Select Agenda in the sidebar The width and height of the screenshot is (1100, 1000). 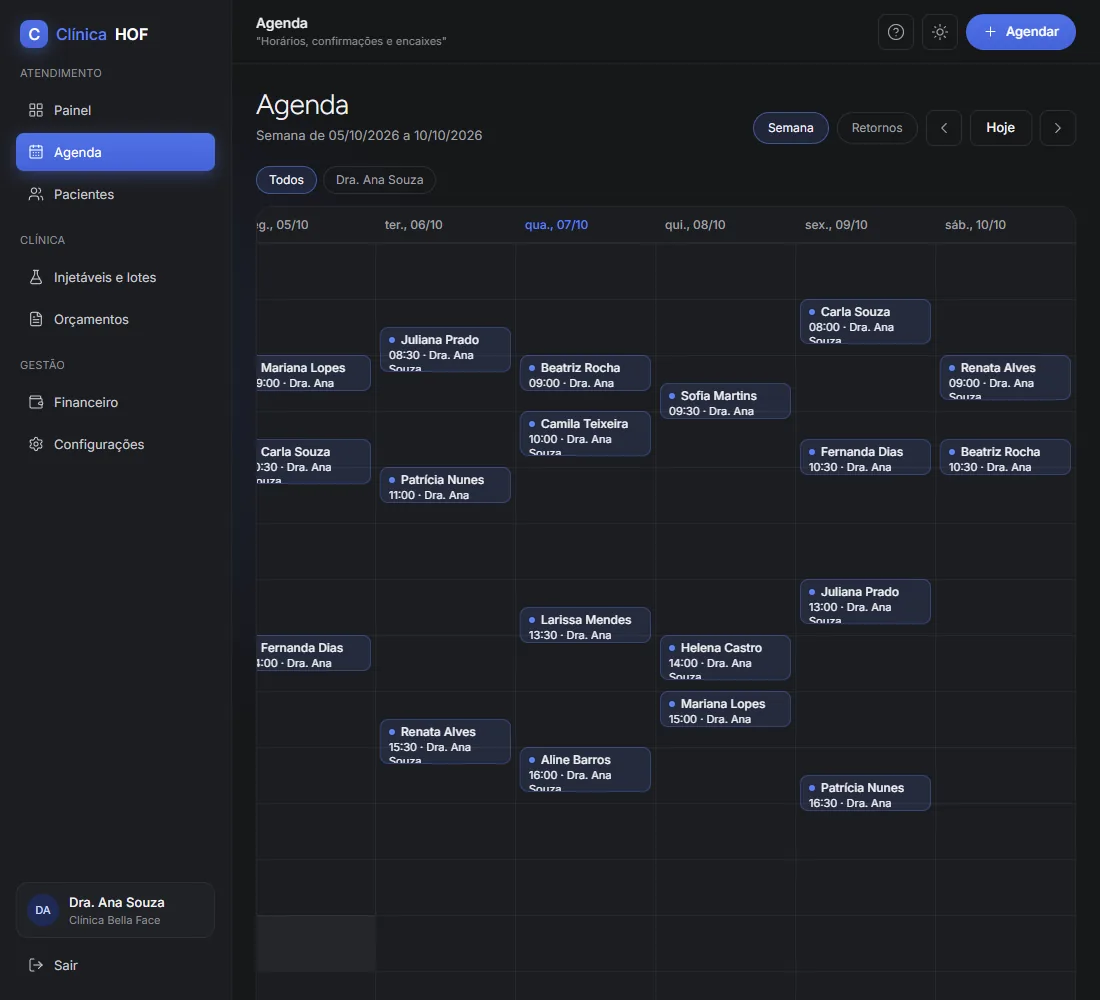(115, 152)
